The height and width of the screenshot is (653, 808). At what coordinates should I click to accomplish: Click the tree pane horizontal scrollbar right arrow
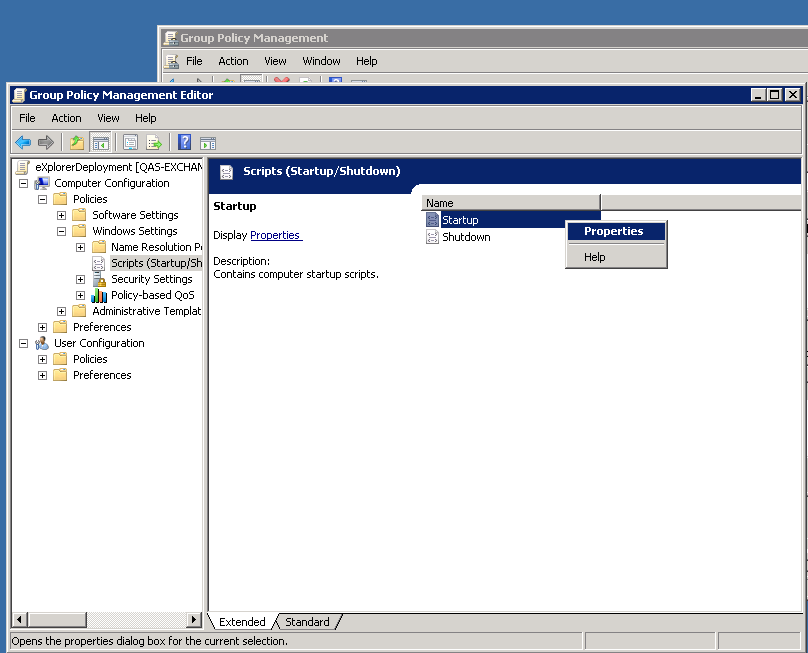[x=194, y=620]
